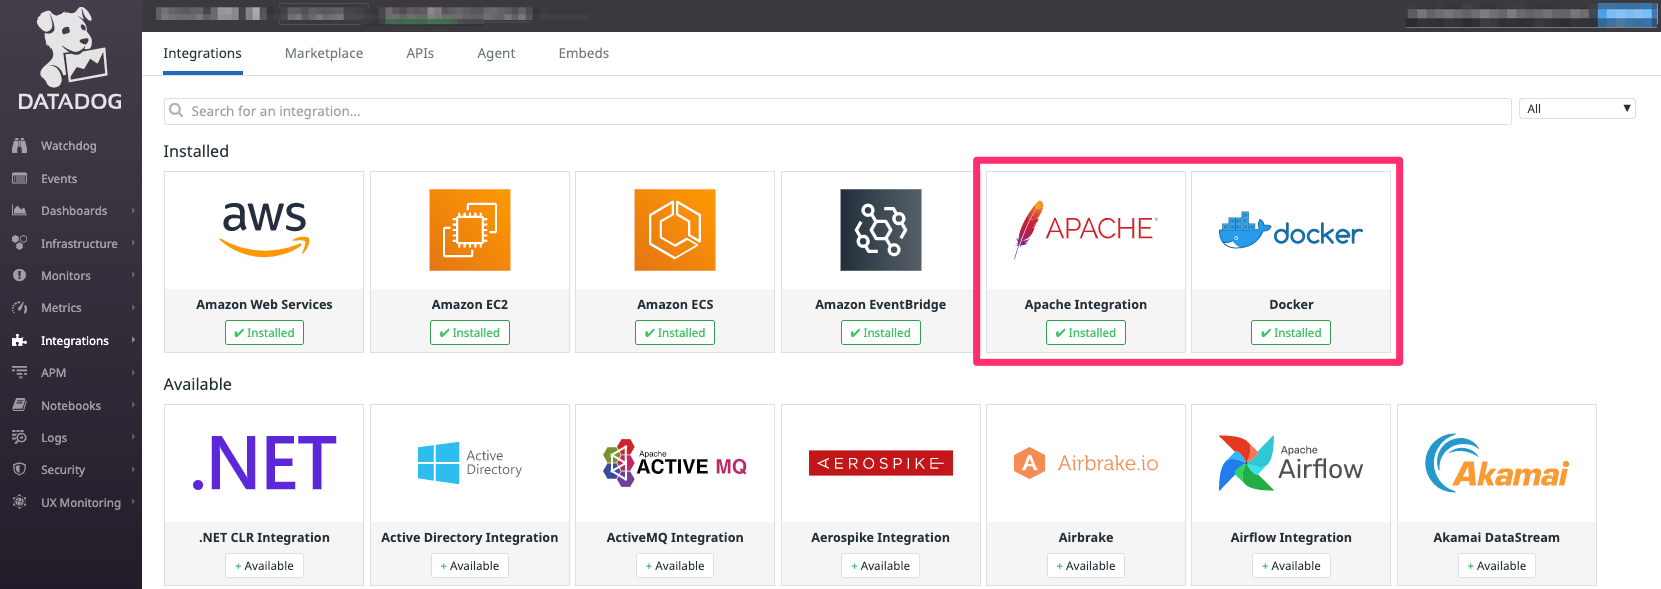Click the Logs icon in sidebar
1661x589 pixels.
[19, 437]
